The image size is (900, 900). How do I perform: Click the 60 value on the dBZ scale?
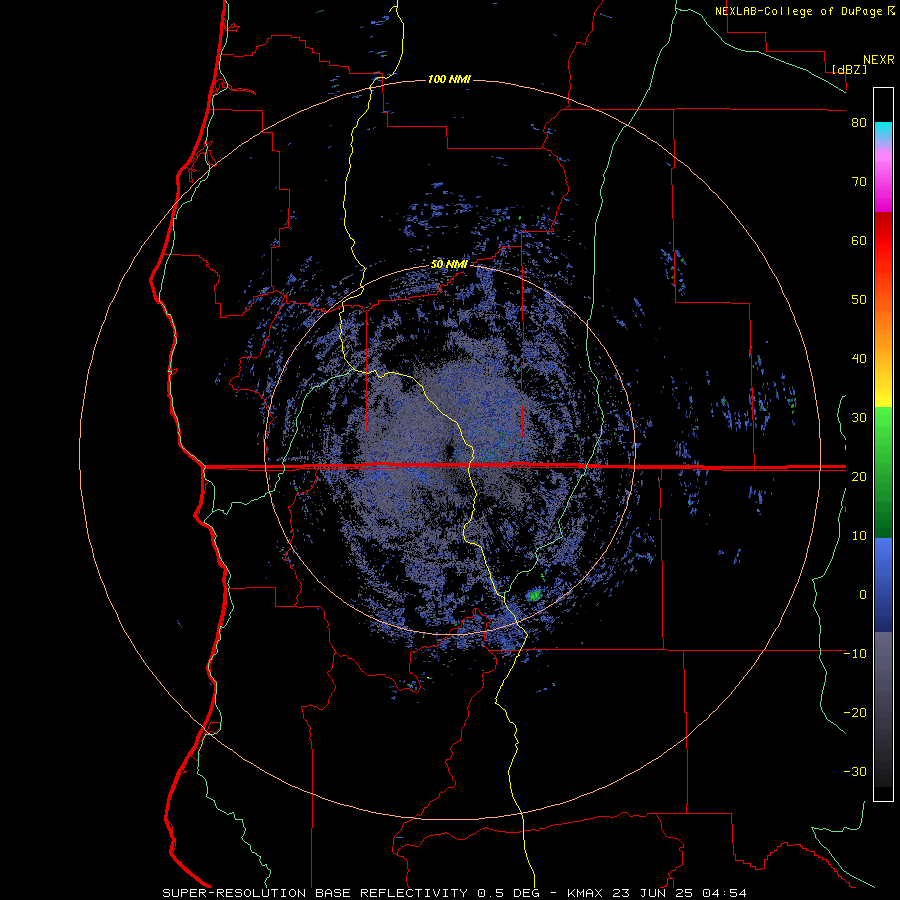point(859,241)
